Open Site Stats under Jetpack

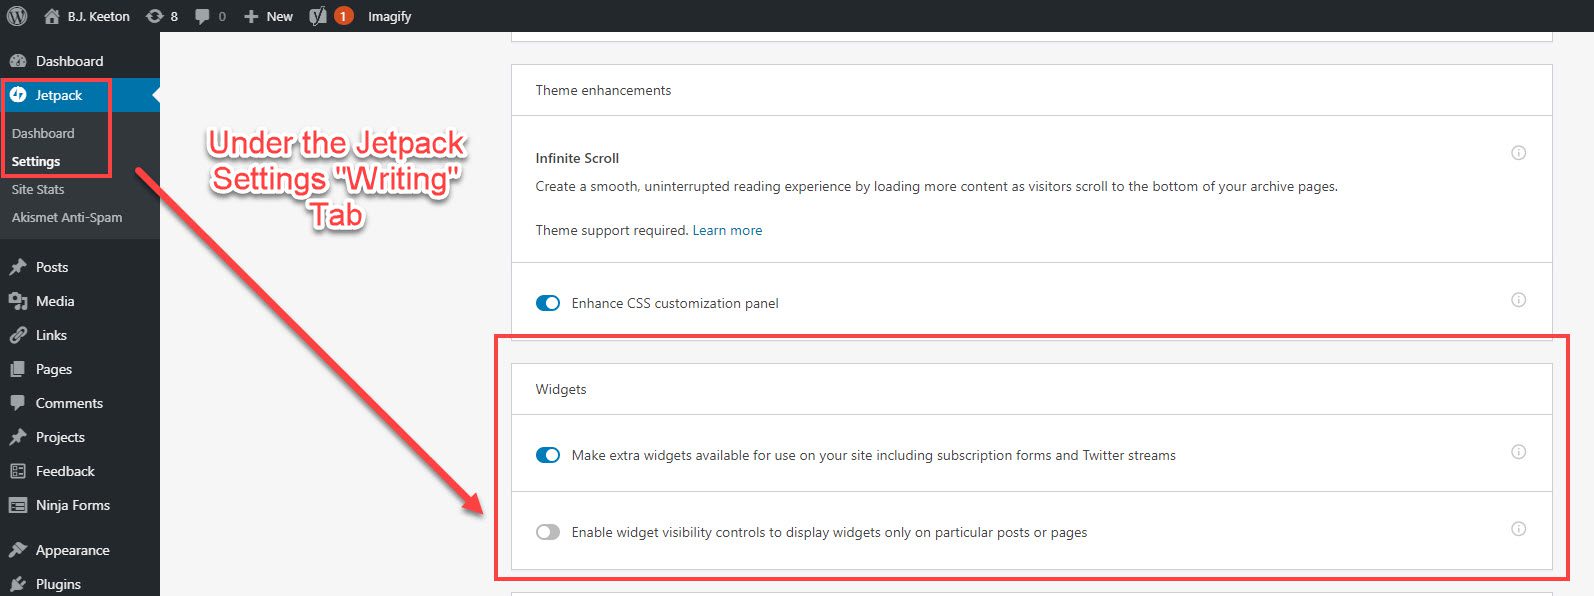[x=38, y=189]
